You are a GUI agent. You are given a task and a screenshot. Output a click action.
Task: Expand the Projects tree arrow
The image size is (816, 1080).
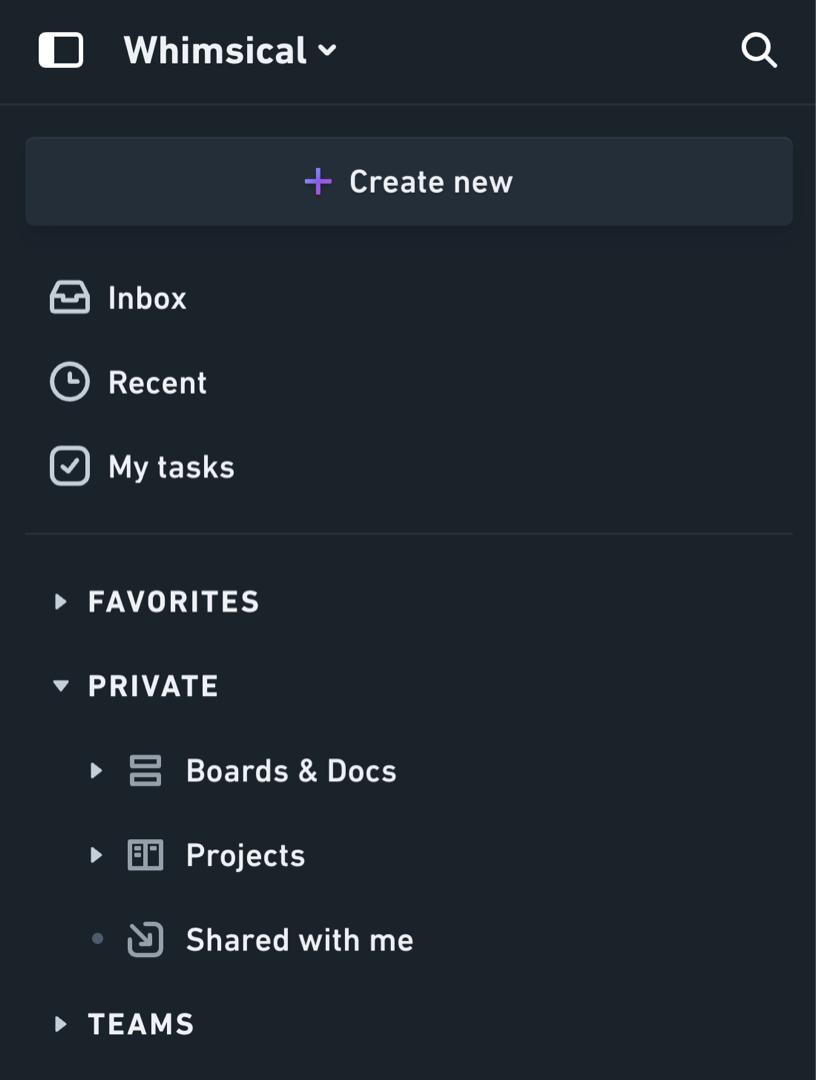96,855
